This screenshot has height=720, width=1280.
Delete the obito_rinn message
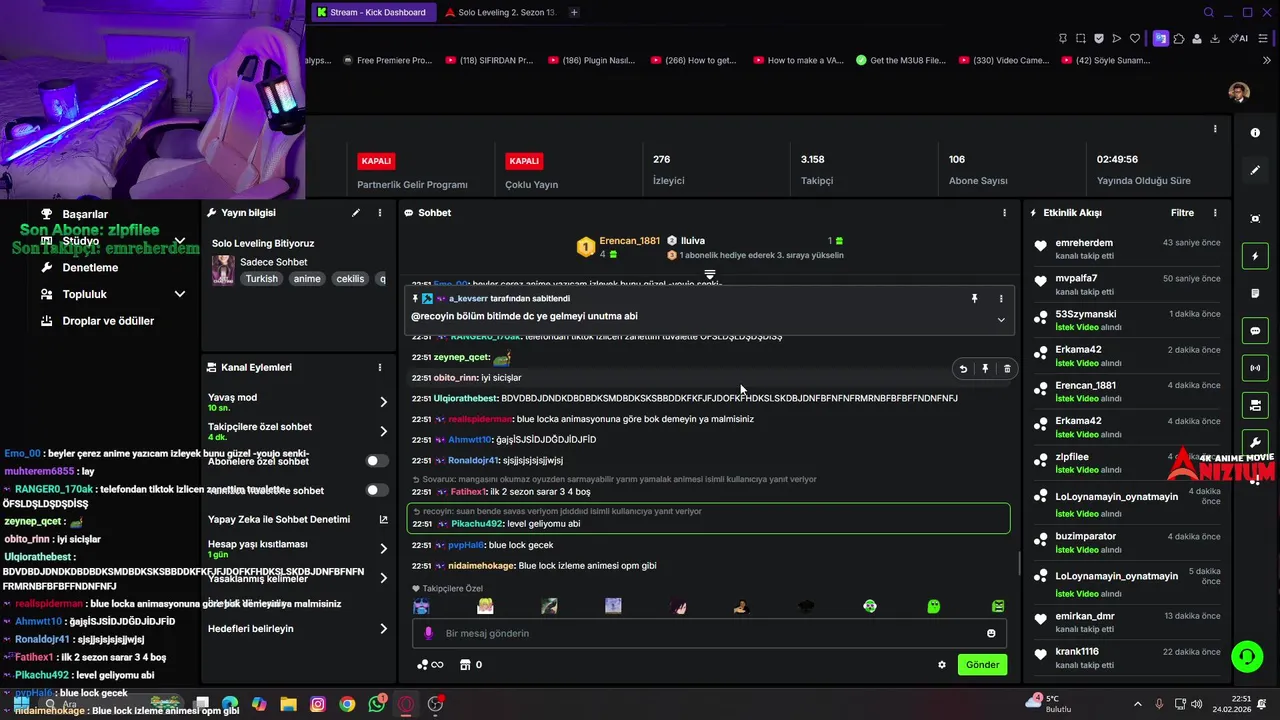[x=1007, y=369]
